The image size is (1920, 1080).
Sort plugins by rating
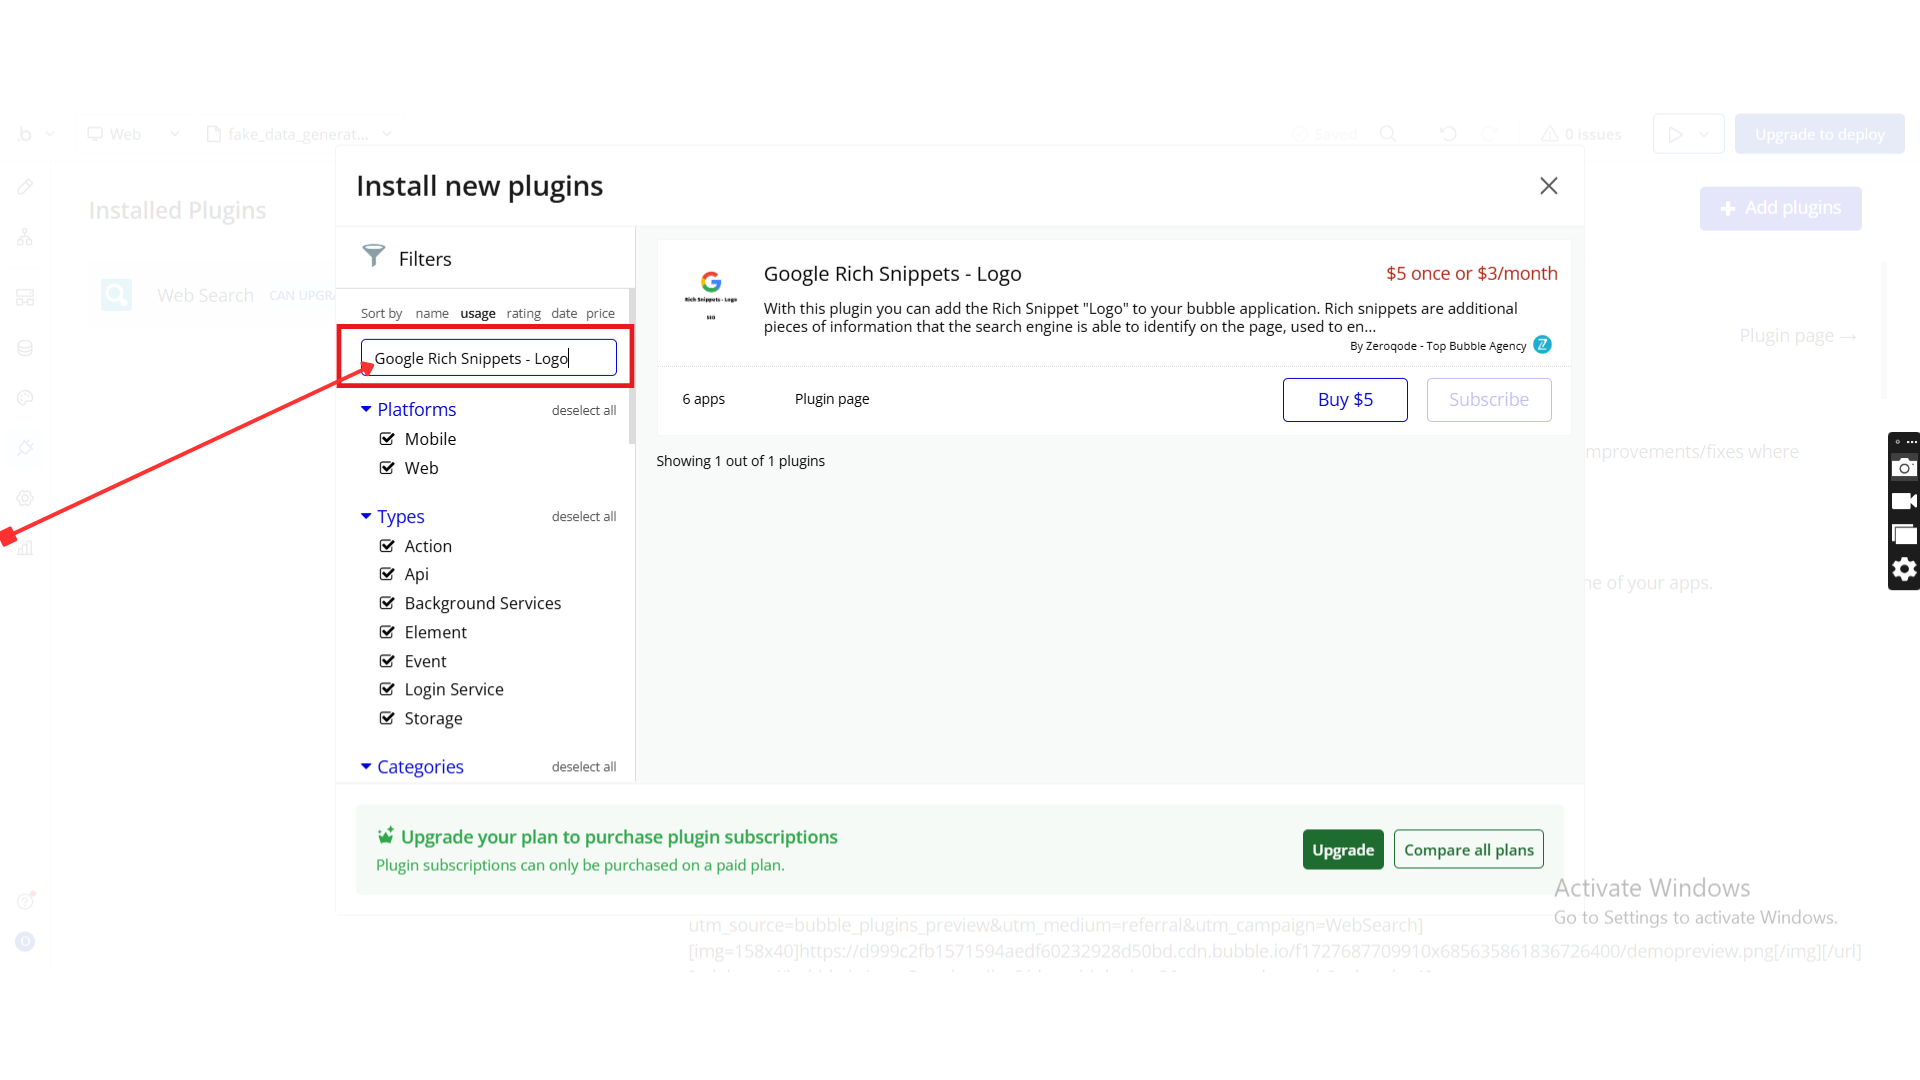pos(523,313)
